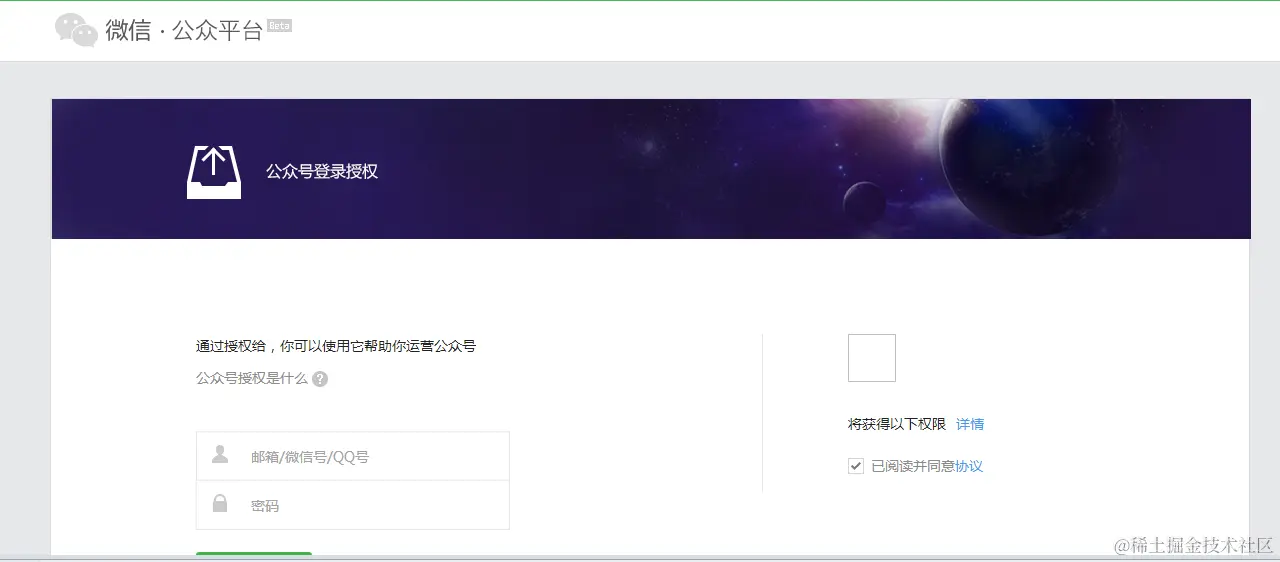Screen dimensions: 1280x562
Task: Focus the 密码 password field
Action: click(x=353, y=505)
